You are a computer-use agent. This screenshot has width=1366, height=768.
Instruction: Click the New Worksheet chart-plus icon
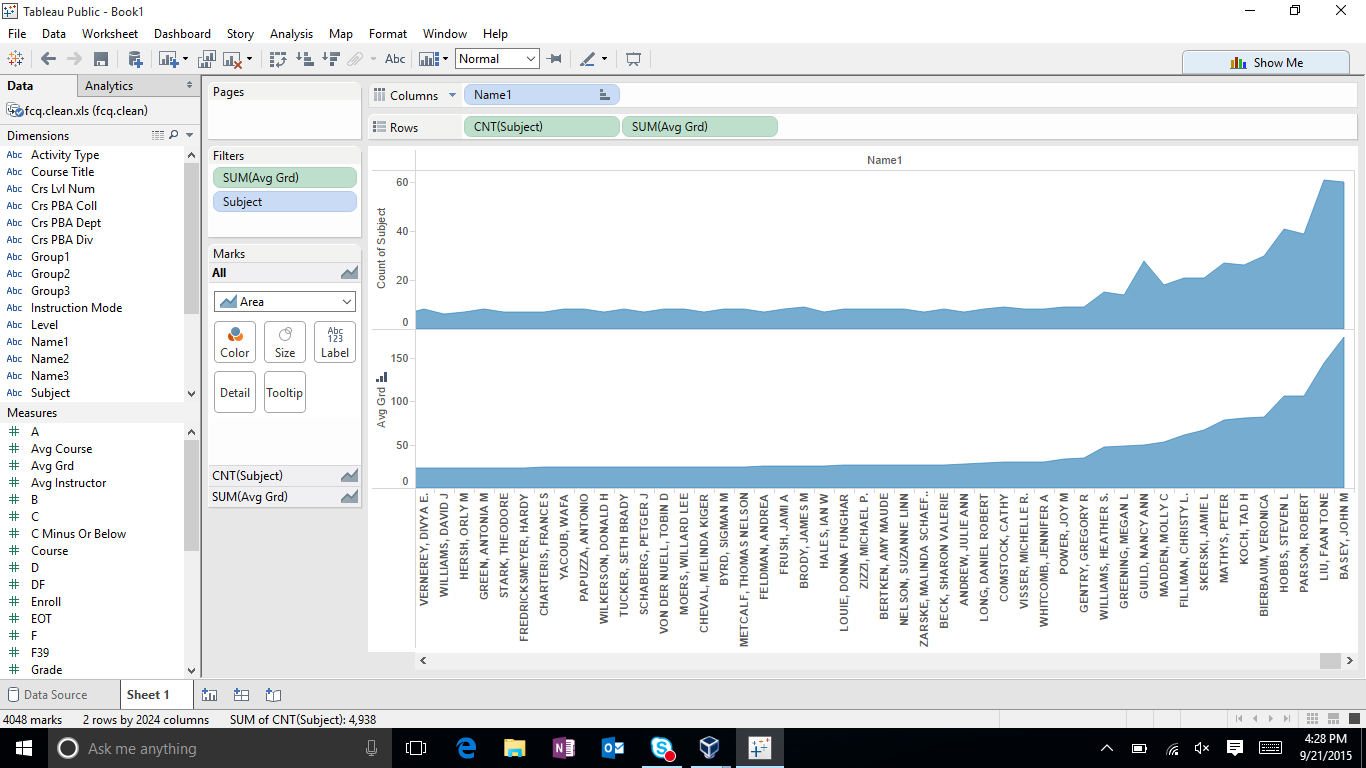[167, 59]
